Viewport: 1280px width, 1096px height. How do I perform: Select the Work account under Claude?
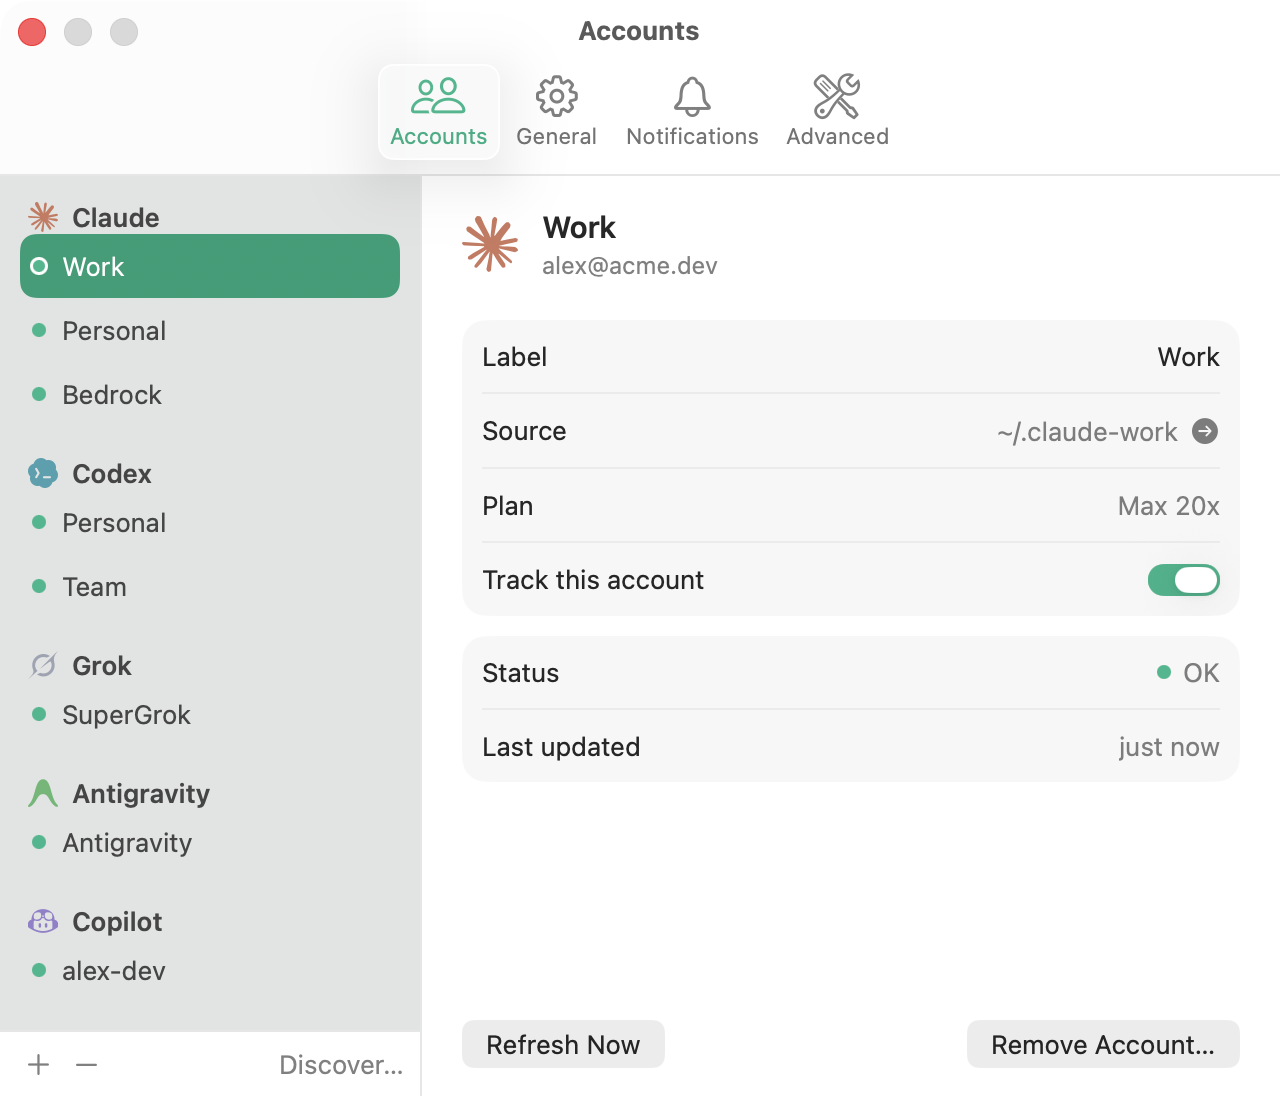tap(210, 266)
